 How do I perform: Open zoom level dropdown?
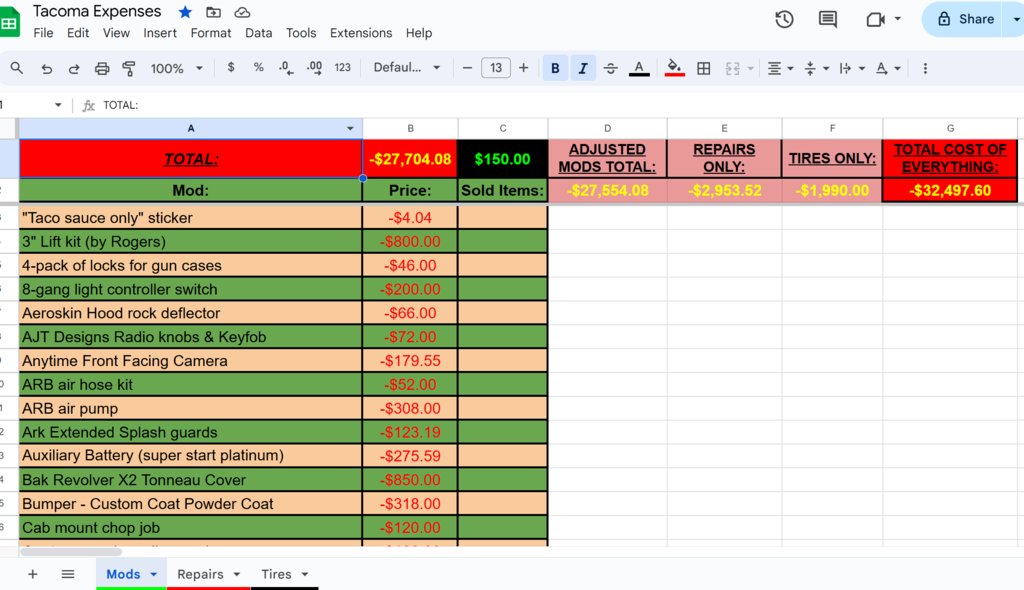pos(176,68)
